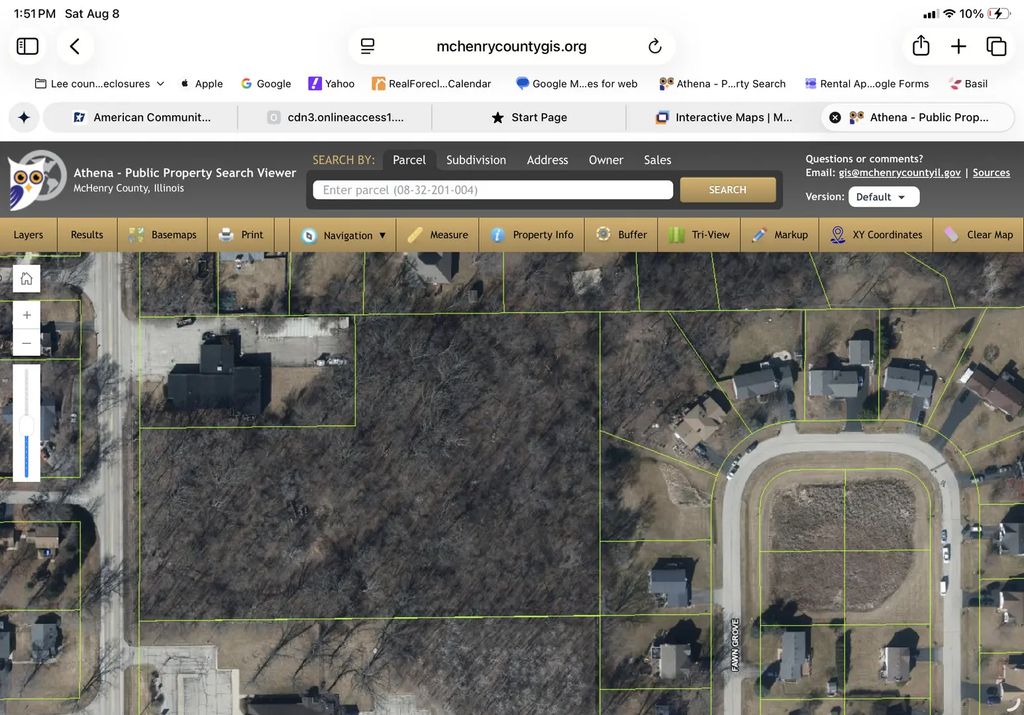Go back with the Safari back arrow
Screen dimensions: 1024x715
point(75,46)
